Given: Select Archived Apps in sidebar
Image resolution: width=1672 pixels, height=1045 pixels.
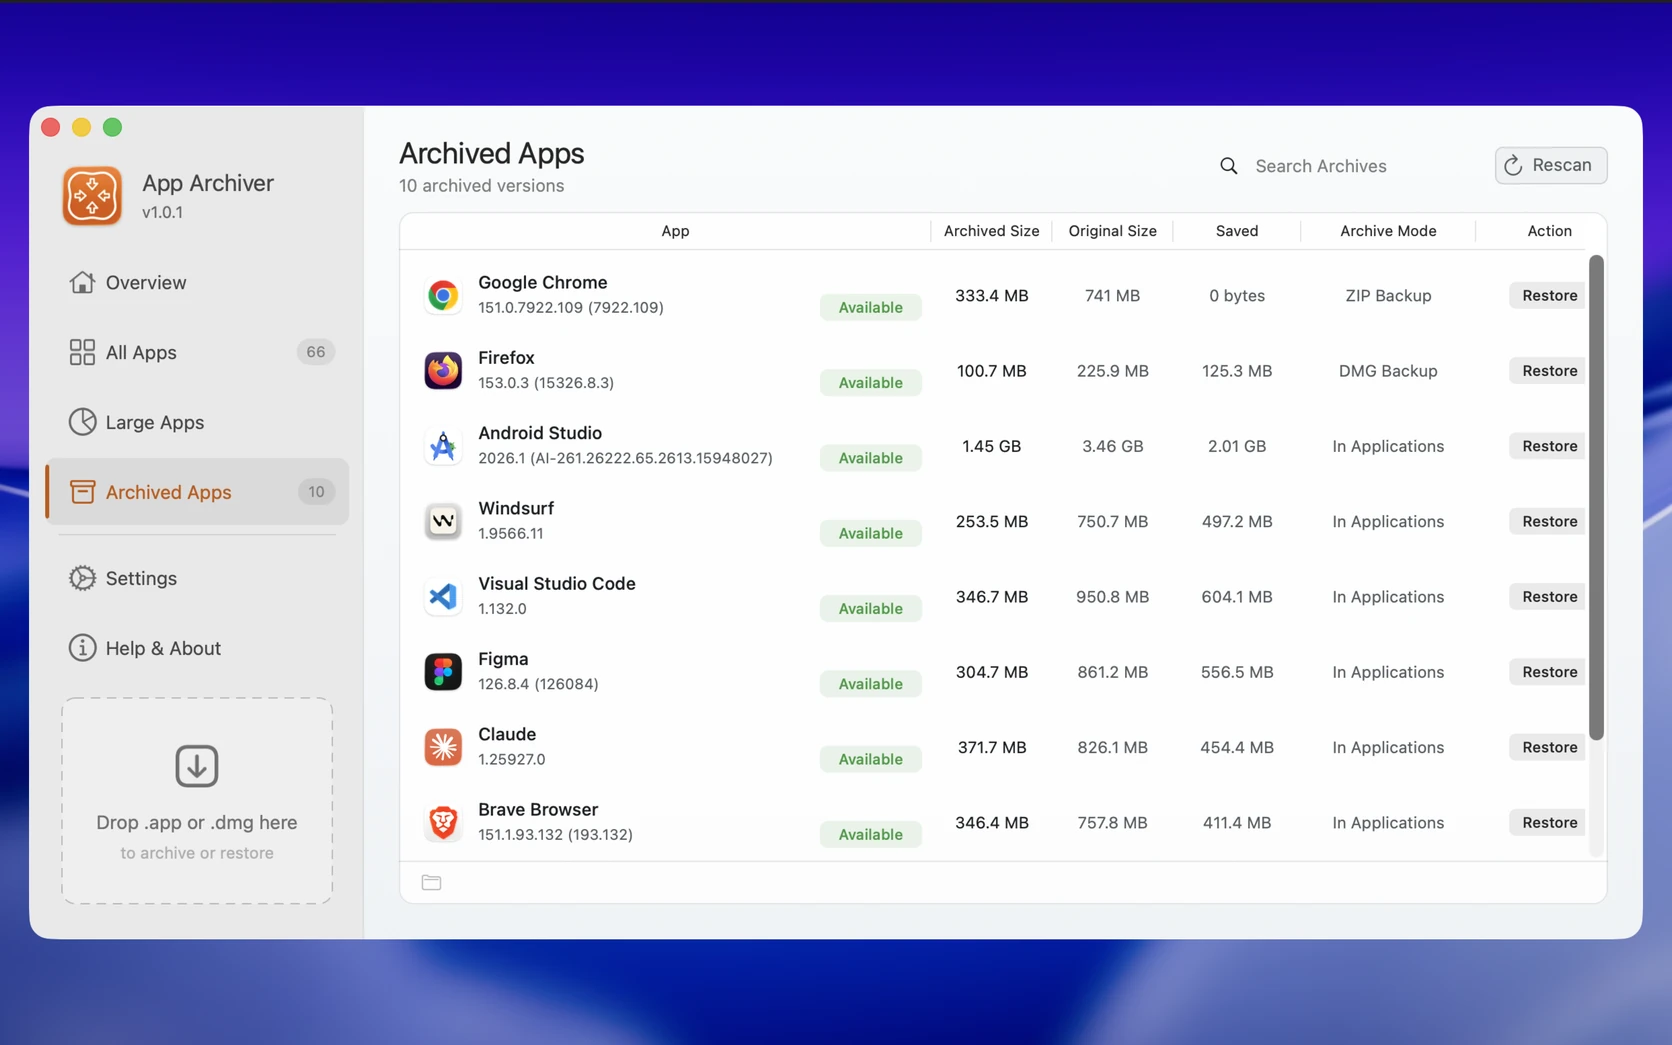Looking at the screenshot, I should 197,492.
